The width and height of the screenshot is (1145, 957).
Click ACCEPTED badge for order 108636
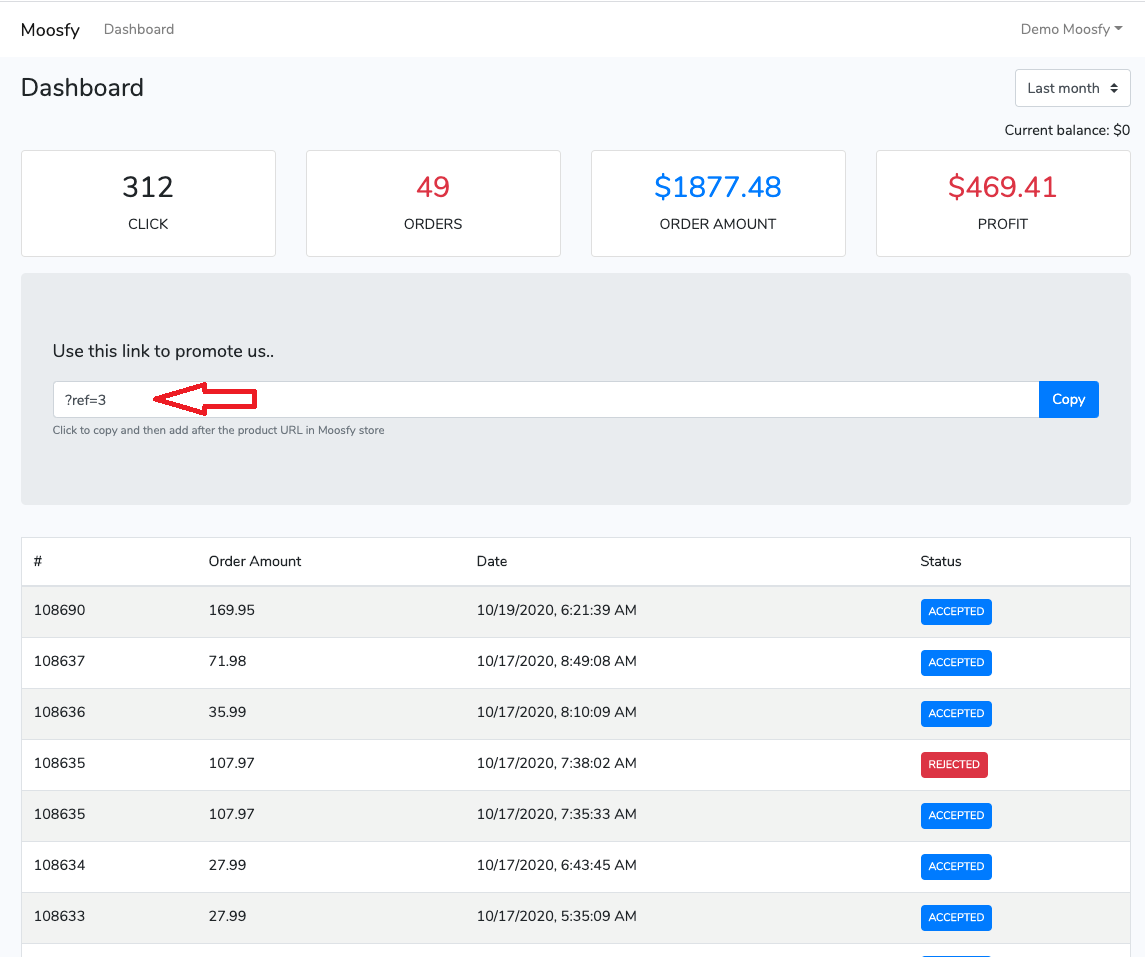click(956, 714)
